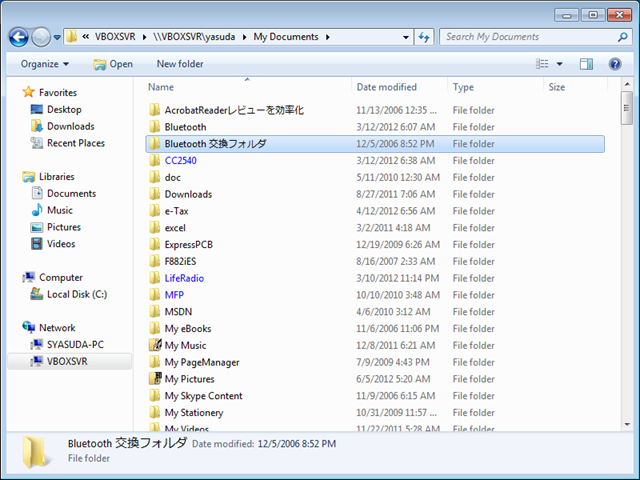
Task: Select the My Pictures folder icon
Action: 155,378
